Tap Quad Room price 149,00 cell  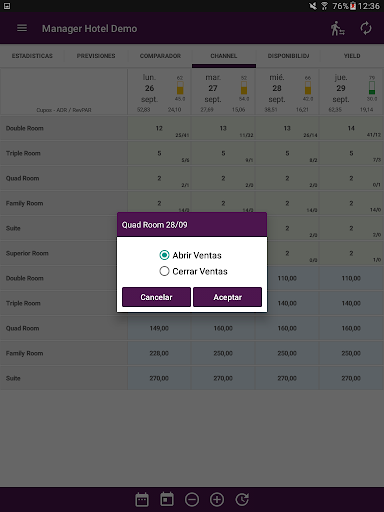pyautogui.click(x=159, y=328)
